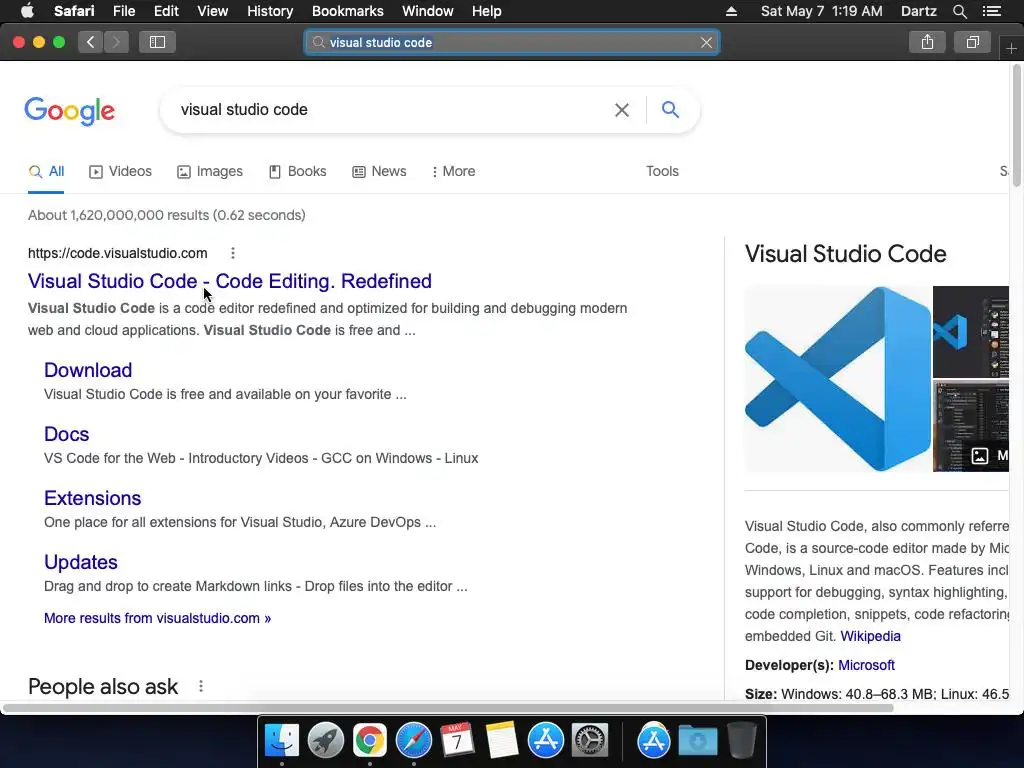The image size is (1024, 768).
Task: Open options dots beside People also ask
Action: (201, 686)
